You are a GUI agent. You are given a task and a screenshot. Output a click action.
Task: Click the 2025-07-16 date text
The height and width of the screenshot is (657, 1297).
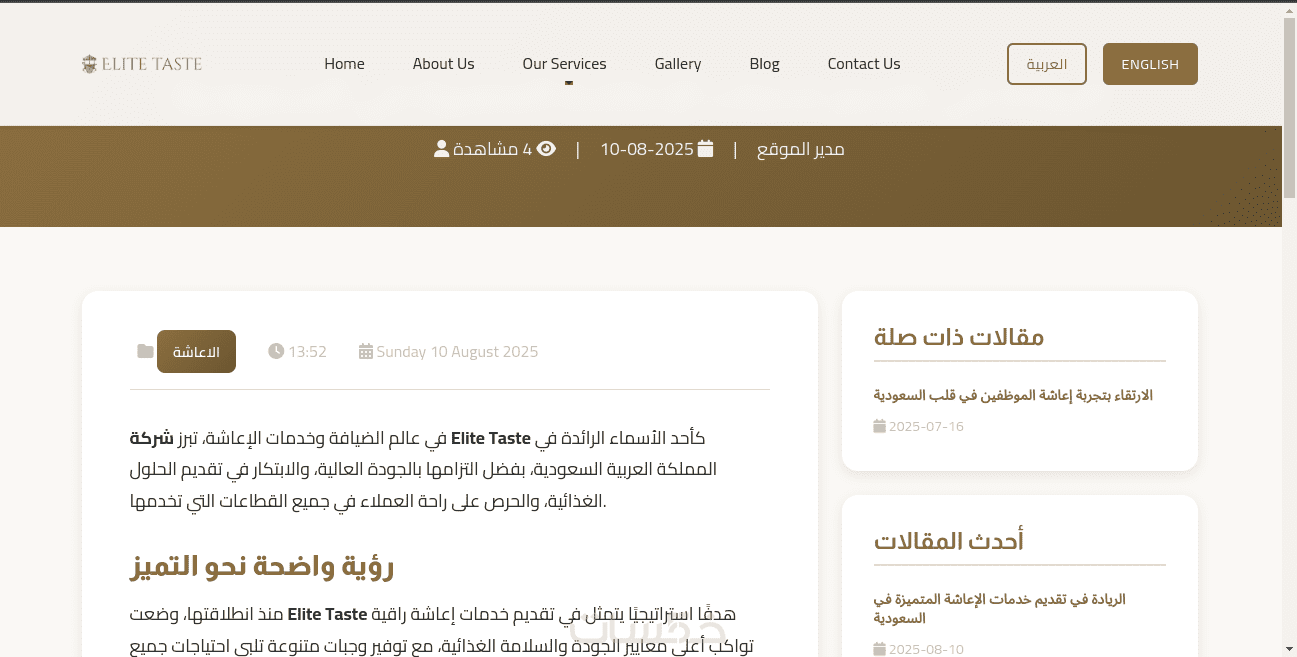[x=926, y=426]
